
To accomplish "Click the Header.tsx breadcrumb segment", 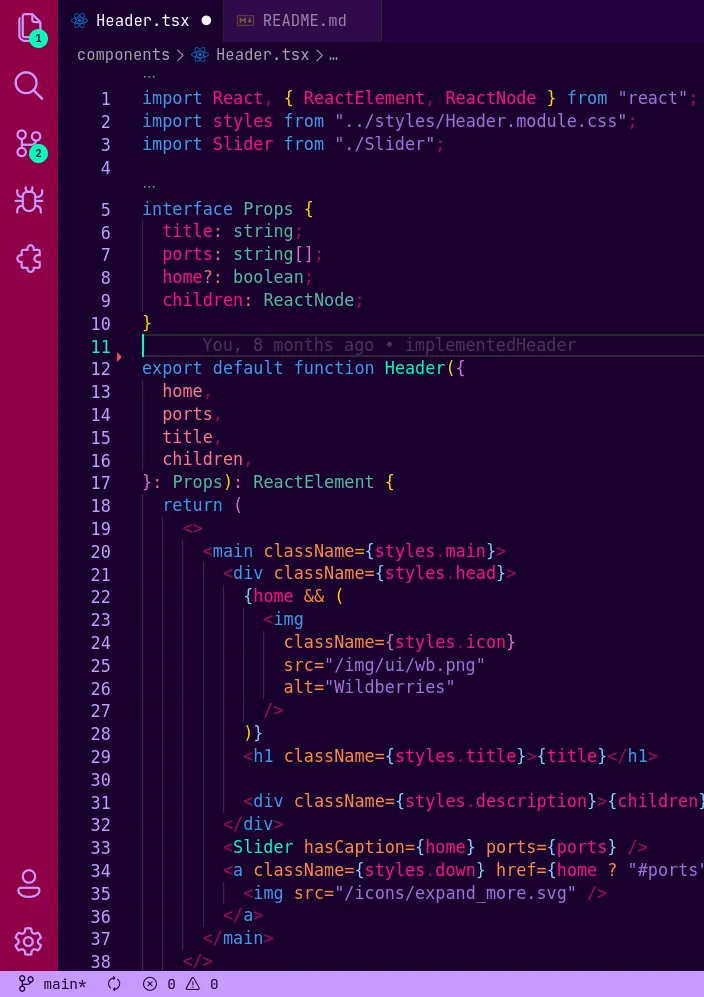I will (x=250, y=55).
